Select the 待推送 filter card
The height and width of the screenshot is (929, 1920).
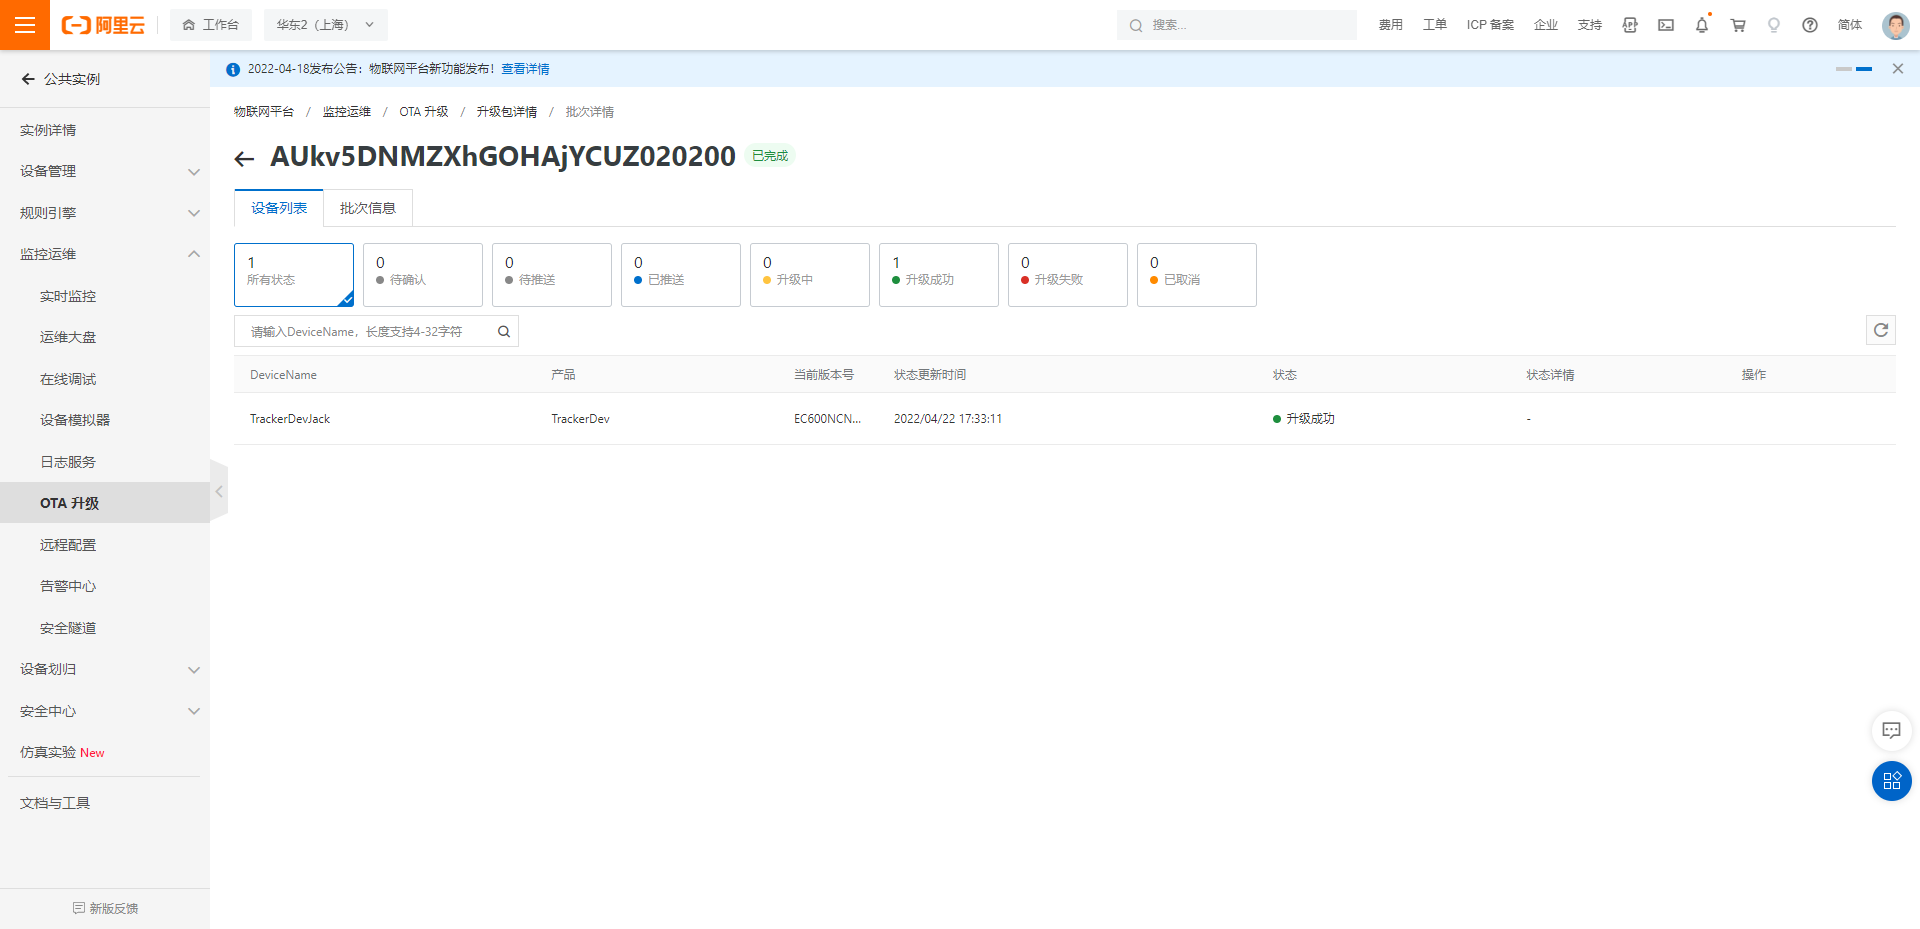click(x=552, y=275)
